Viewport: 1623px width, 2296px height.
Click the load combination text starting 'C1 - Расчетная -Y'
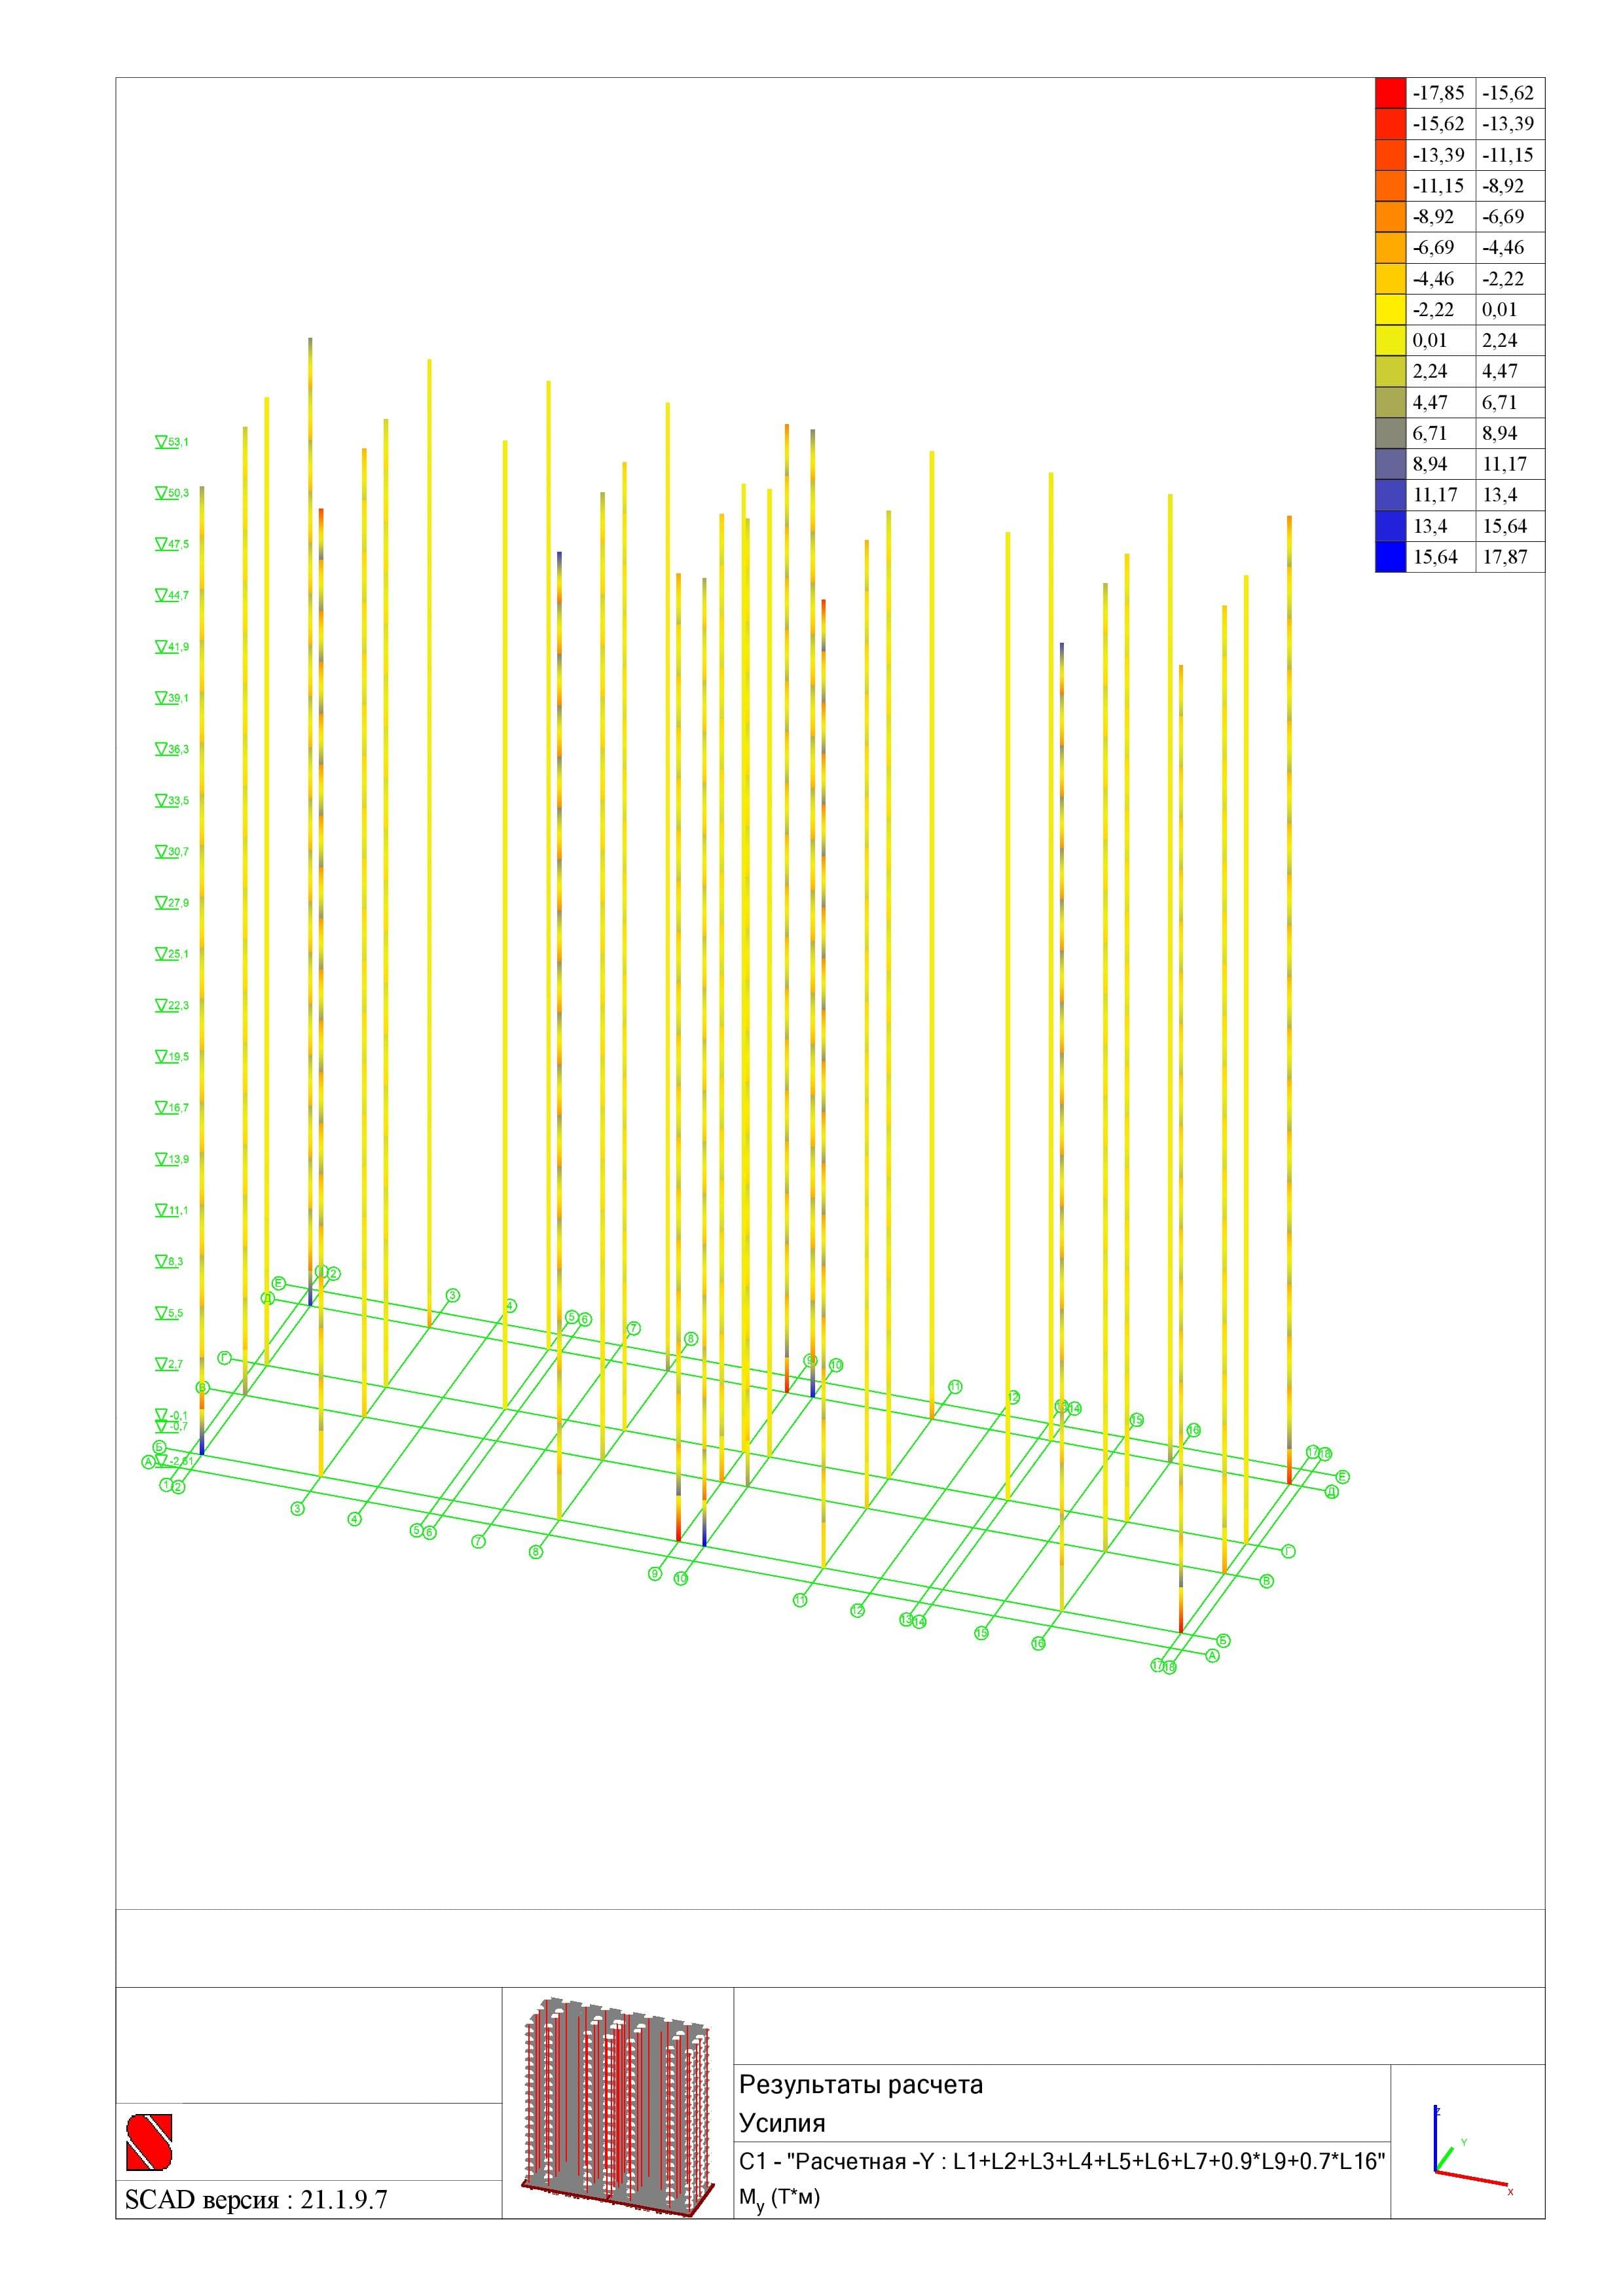coord(1062,2161)
